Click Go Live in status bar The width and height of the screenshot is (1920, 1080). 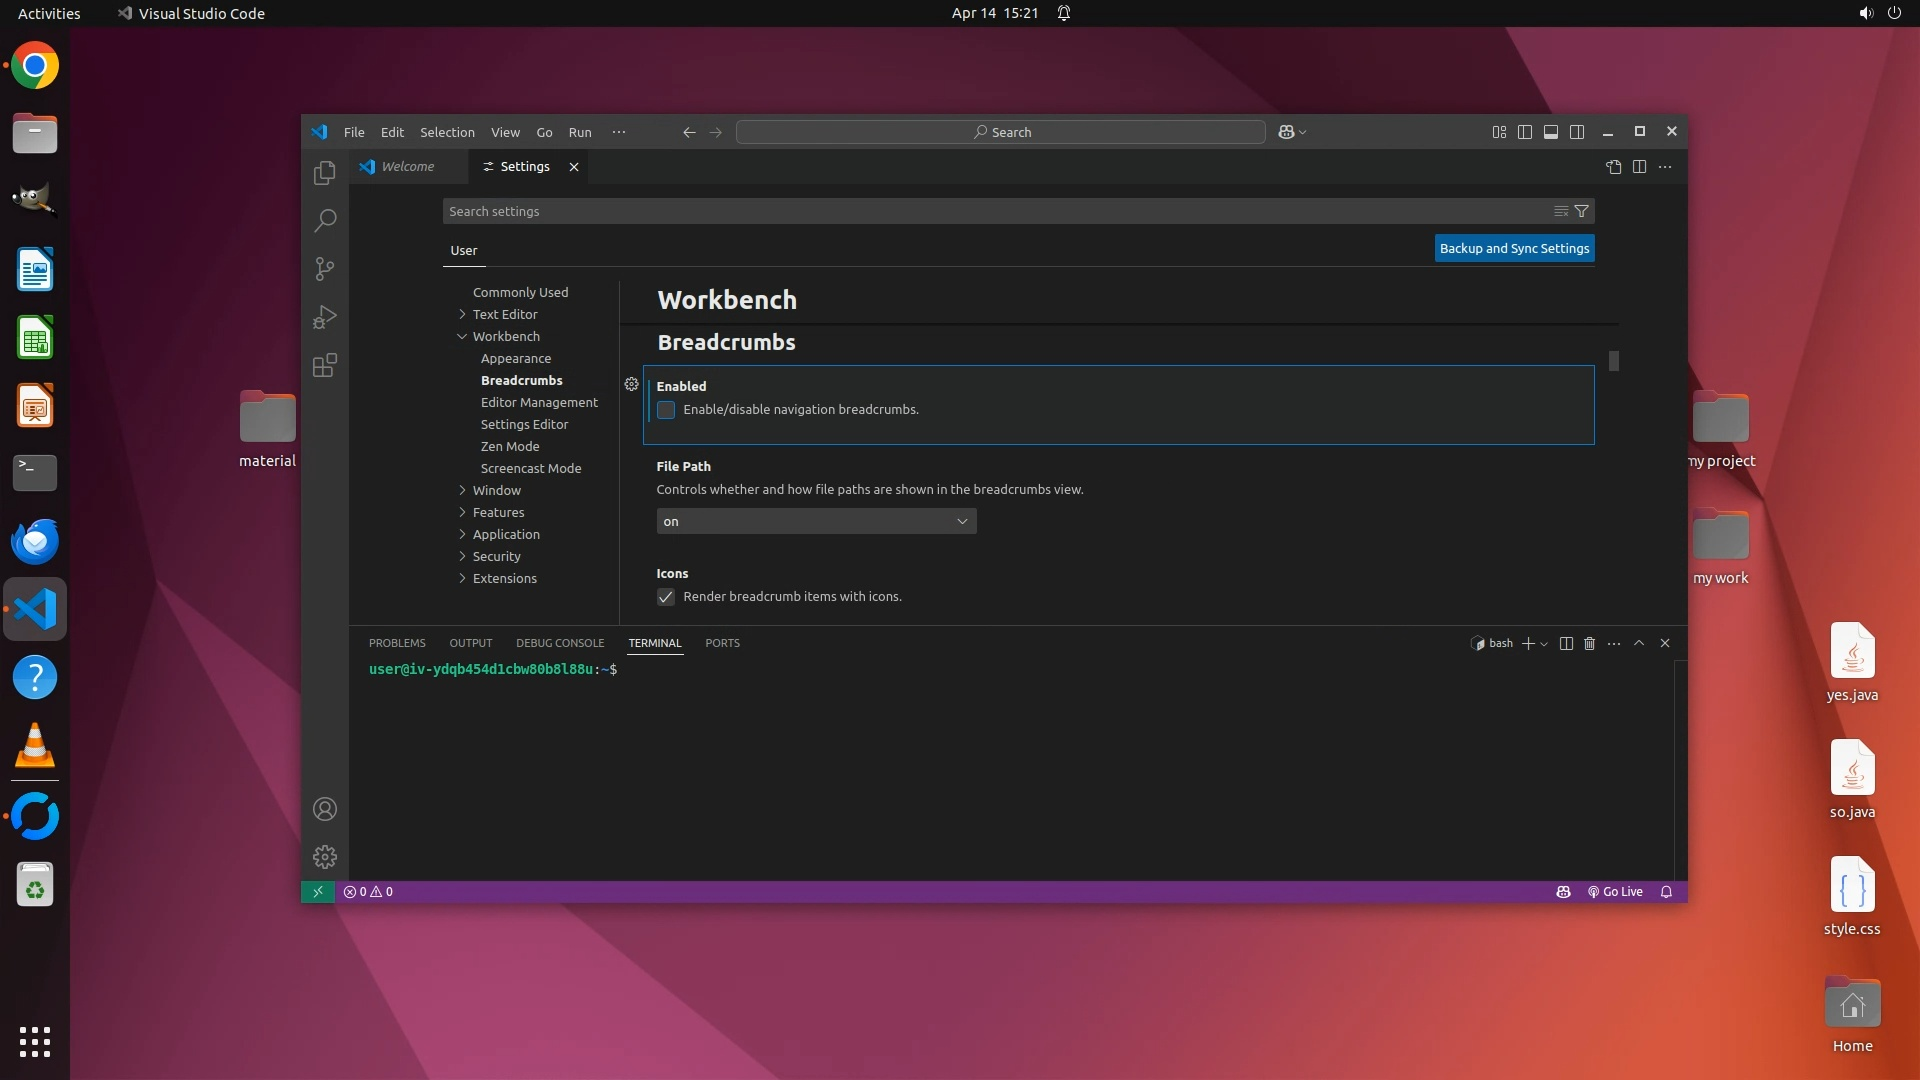[x=1615, y=892]
